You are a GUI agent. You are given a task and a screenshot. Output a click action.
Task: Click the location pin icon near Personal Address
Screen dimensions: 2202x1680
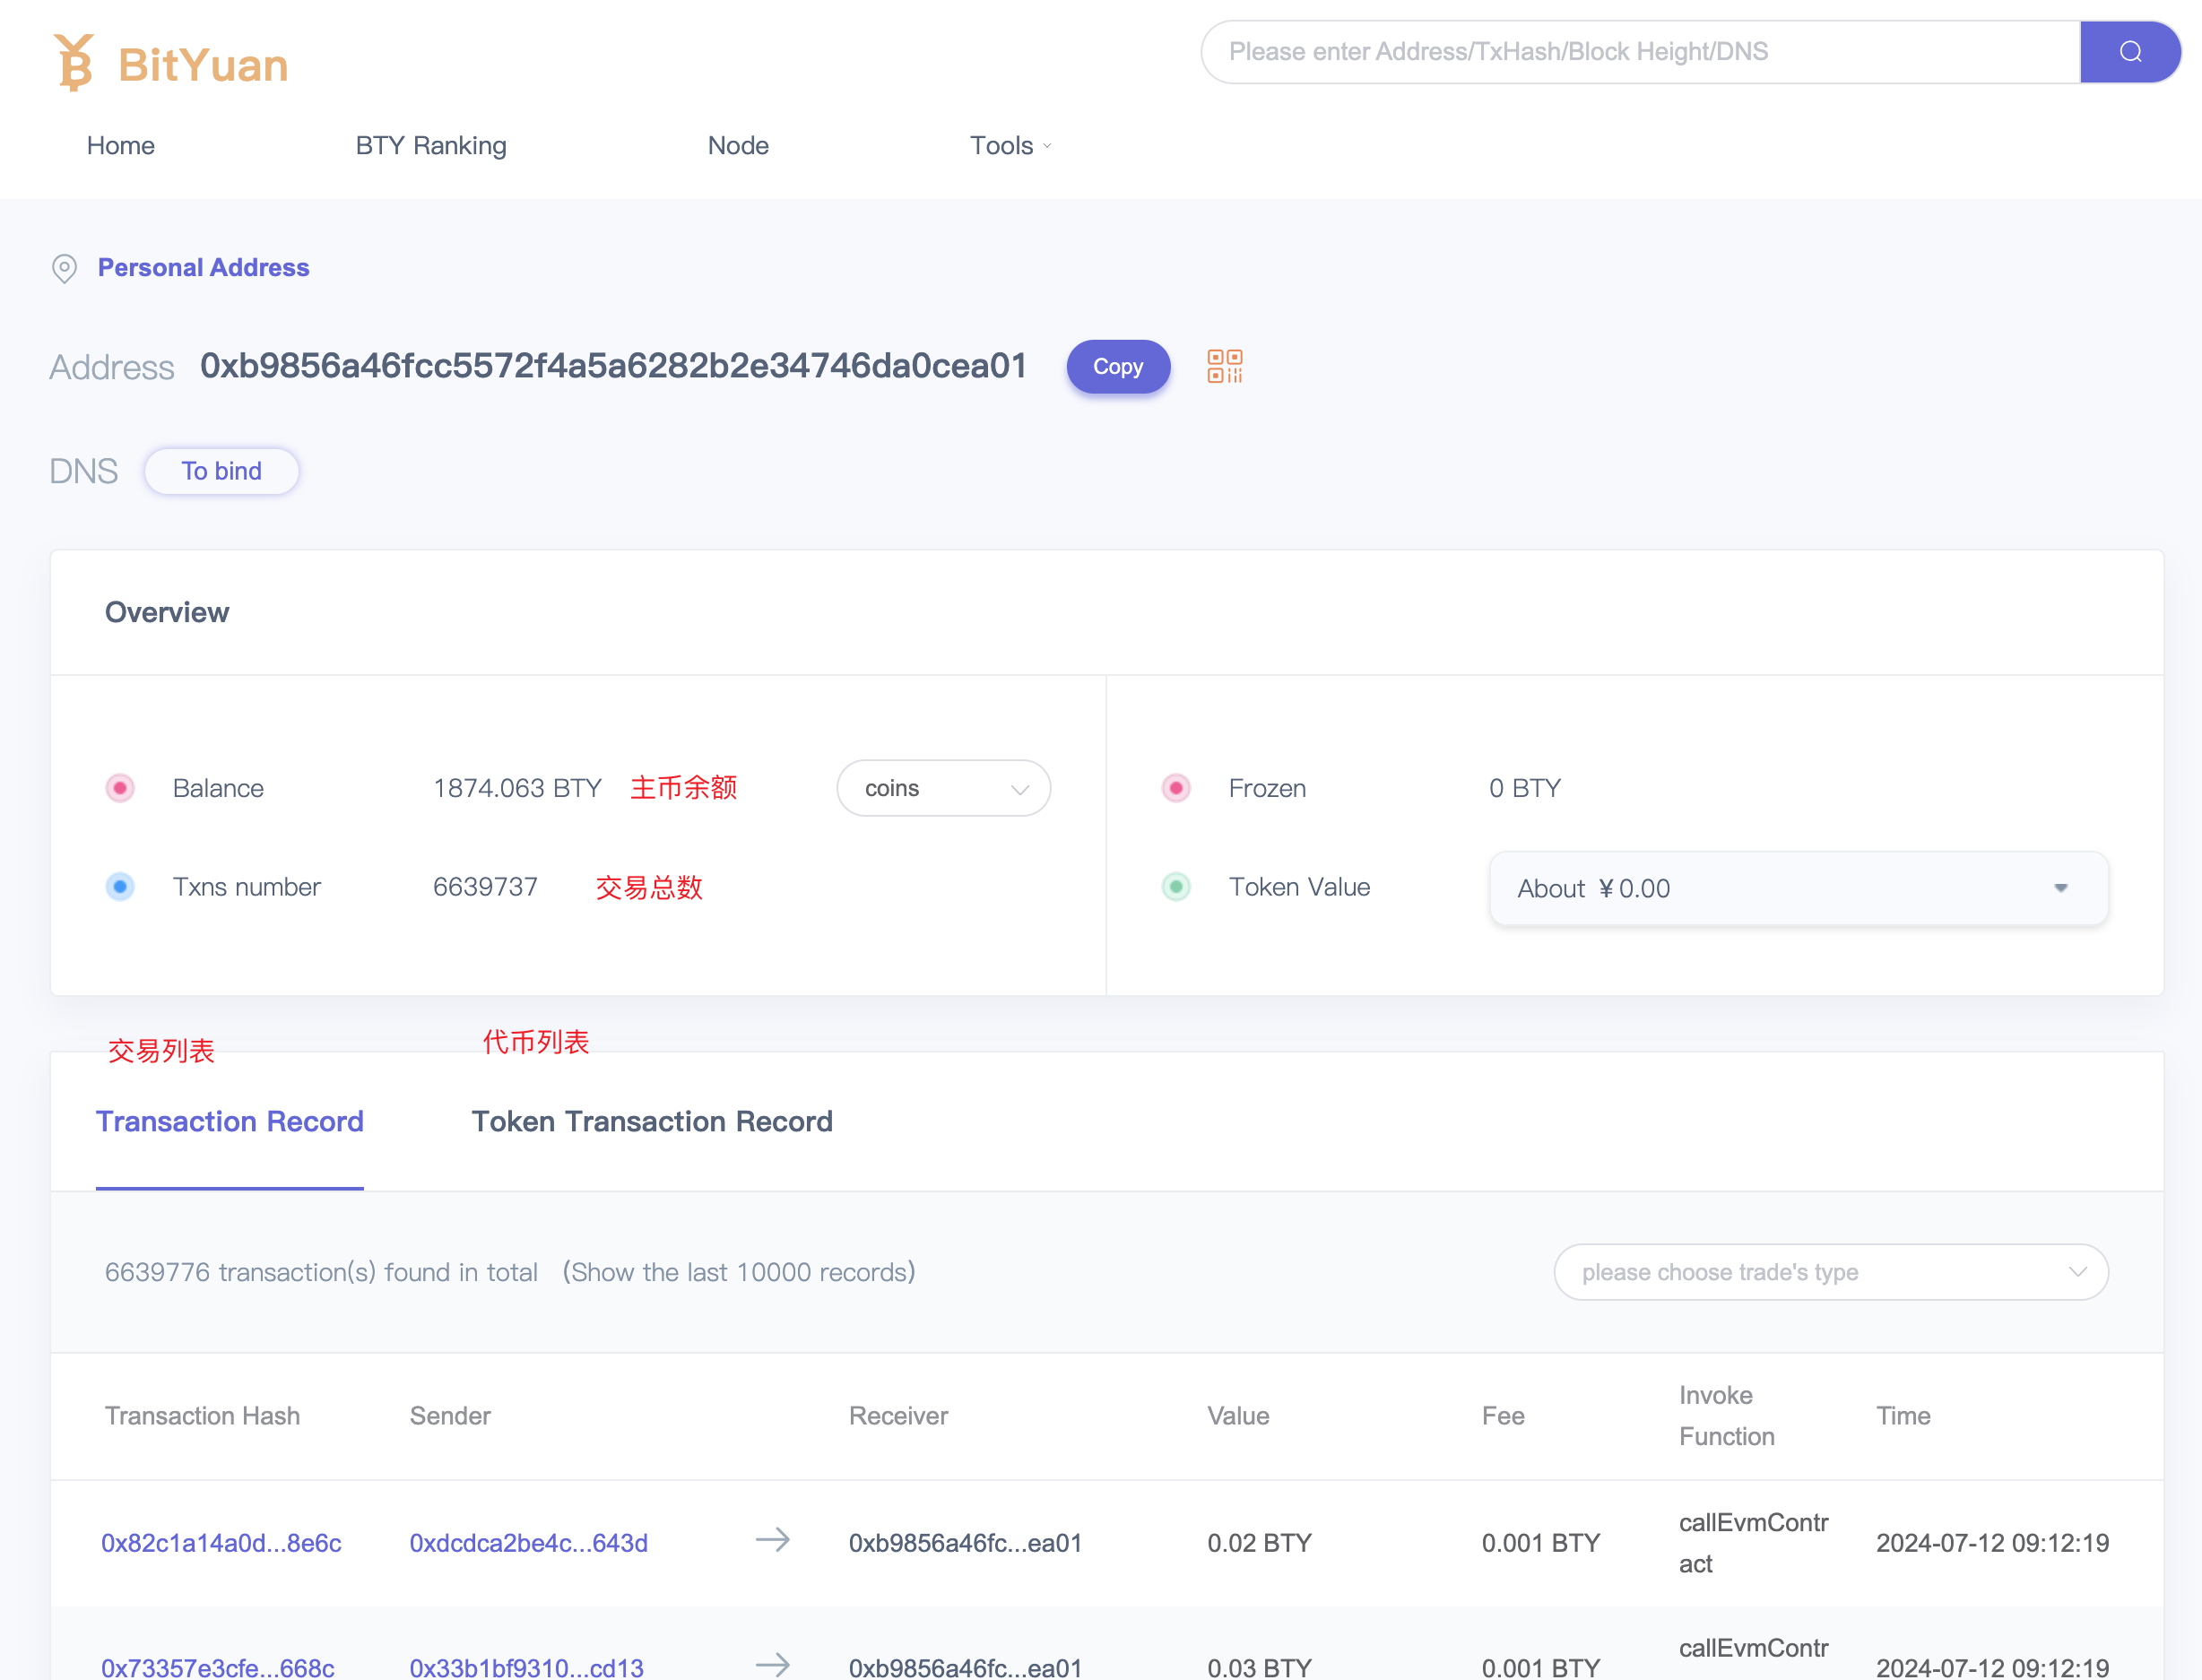[x=64, y=268]
